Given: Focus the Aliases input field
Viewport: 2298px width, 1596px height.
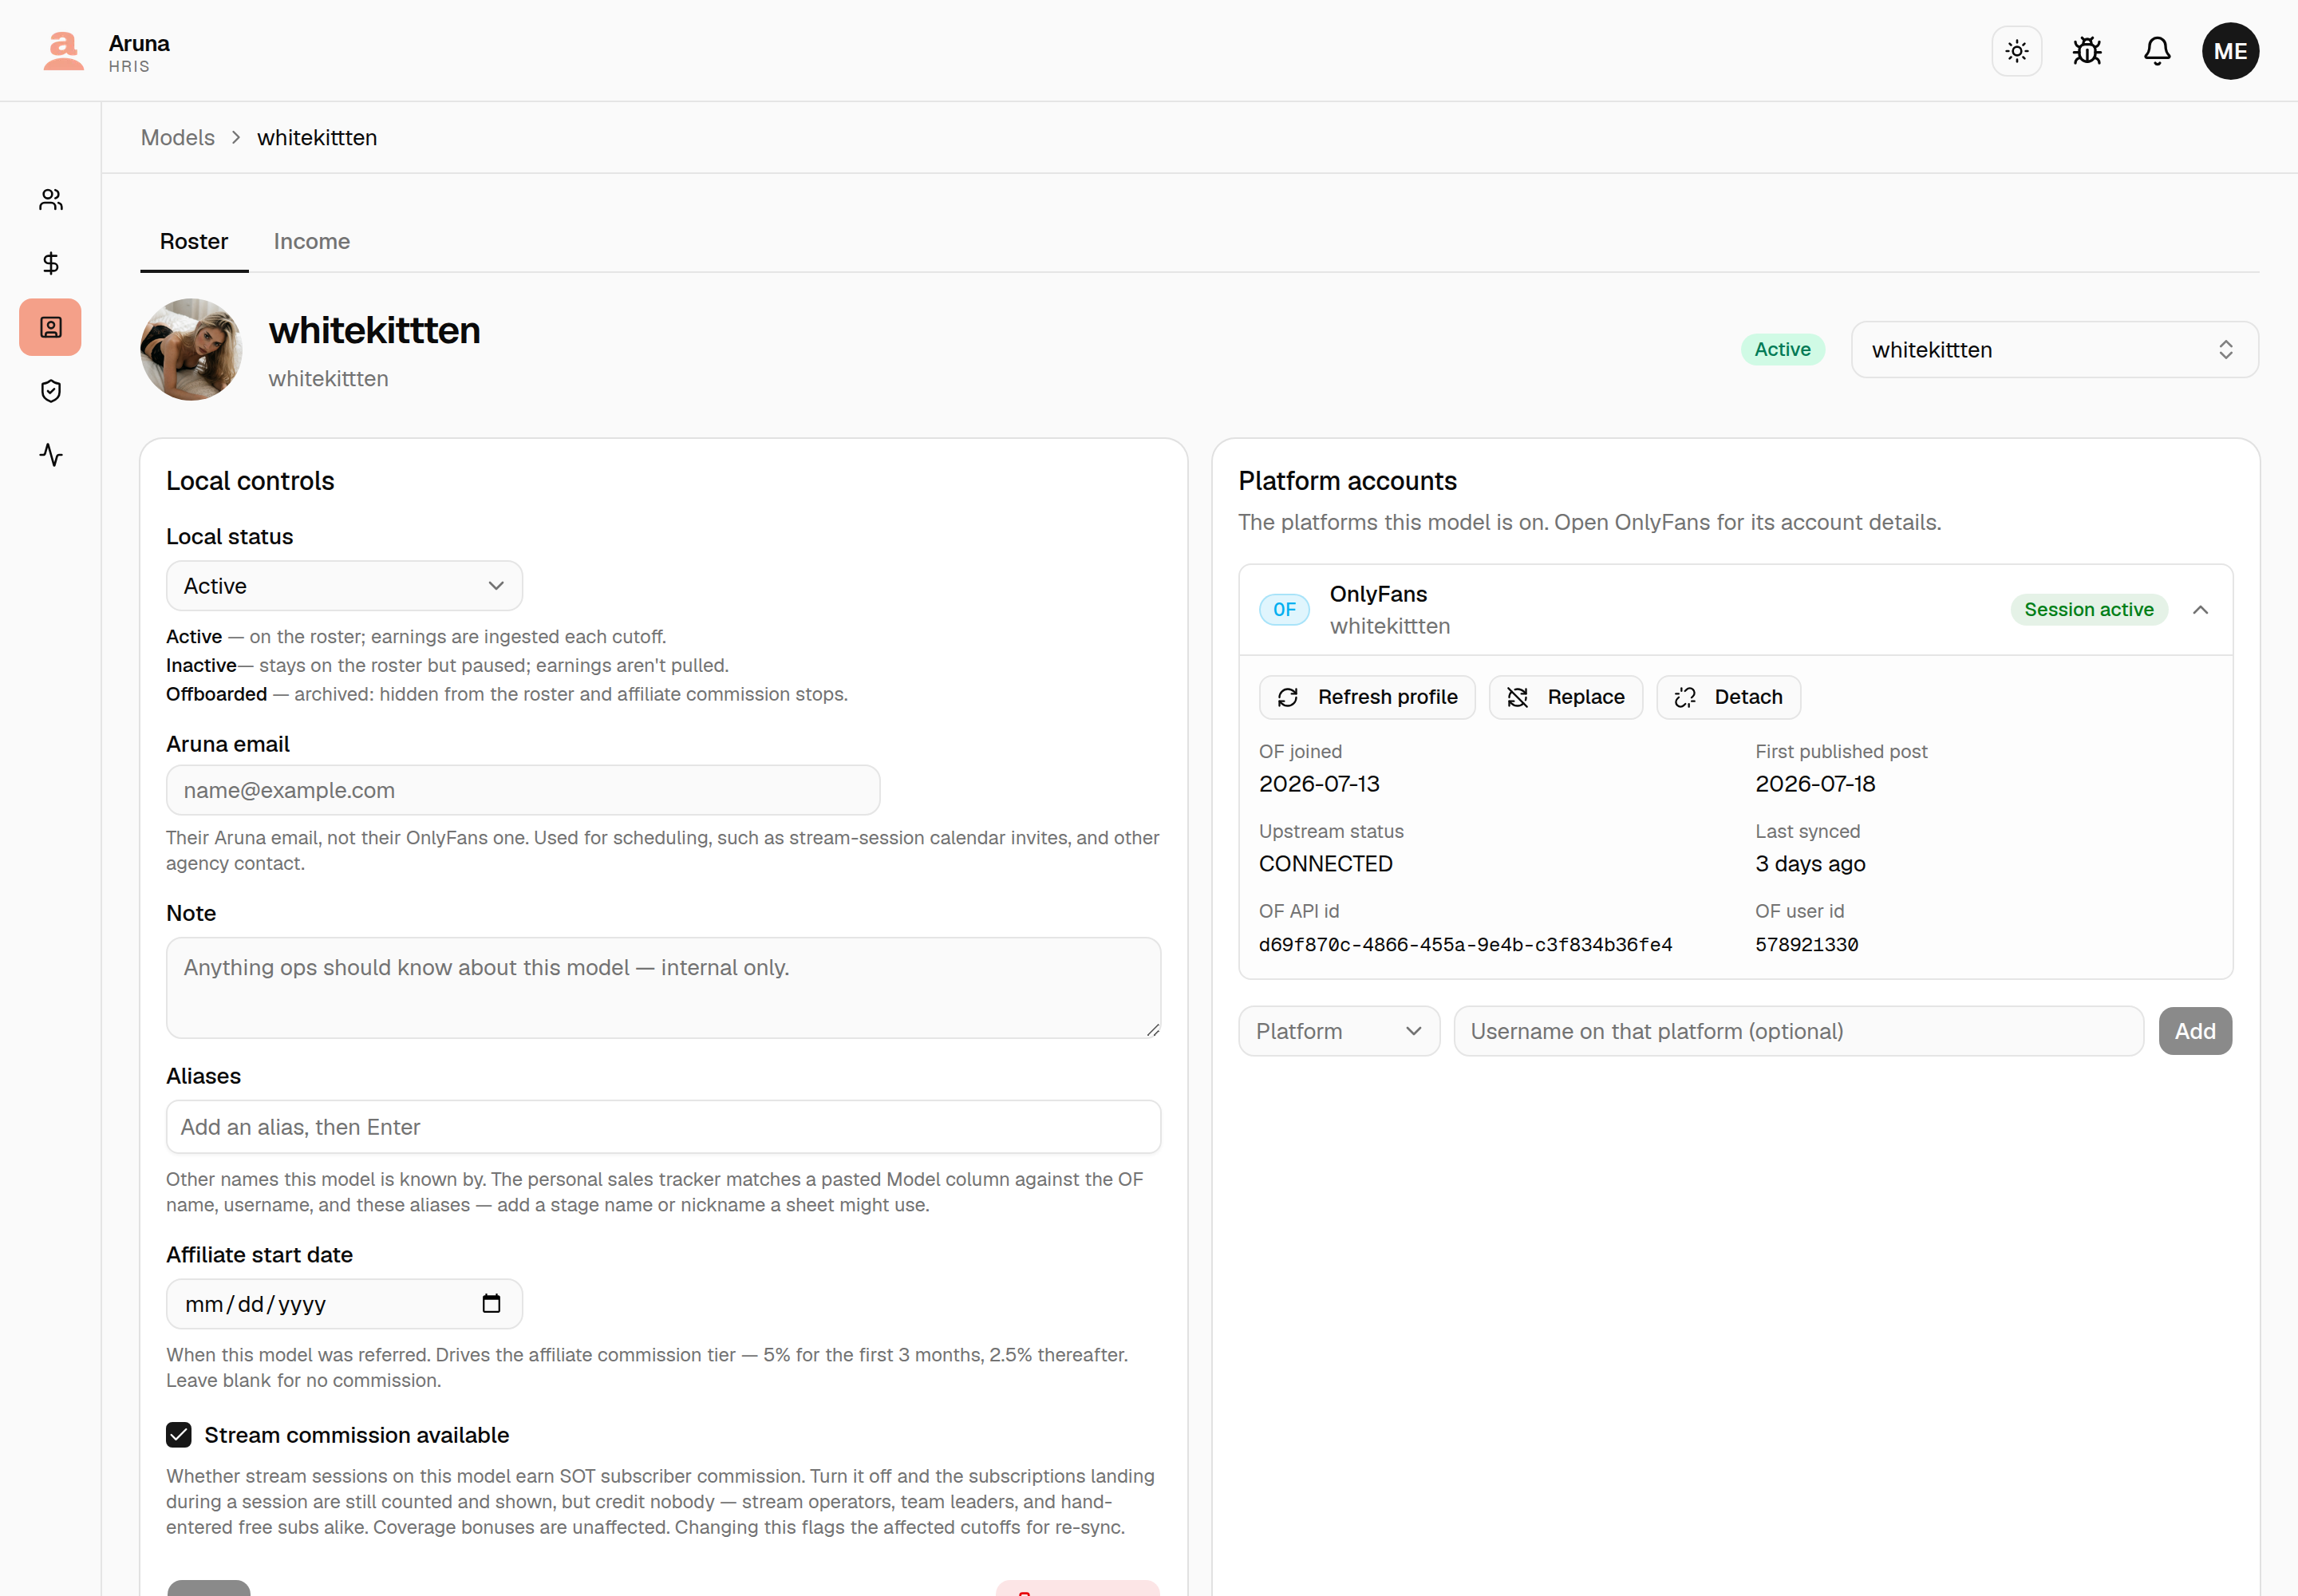Looking at the screenshot, I should coord(663,1127).
